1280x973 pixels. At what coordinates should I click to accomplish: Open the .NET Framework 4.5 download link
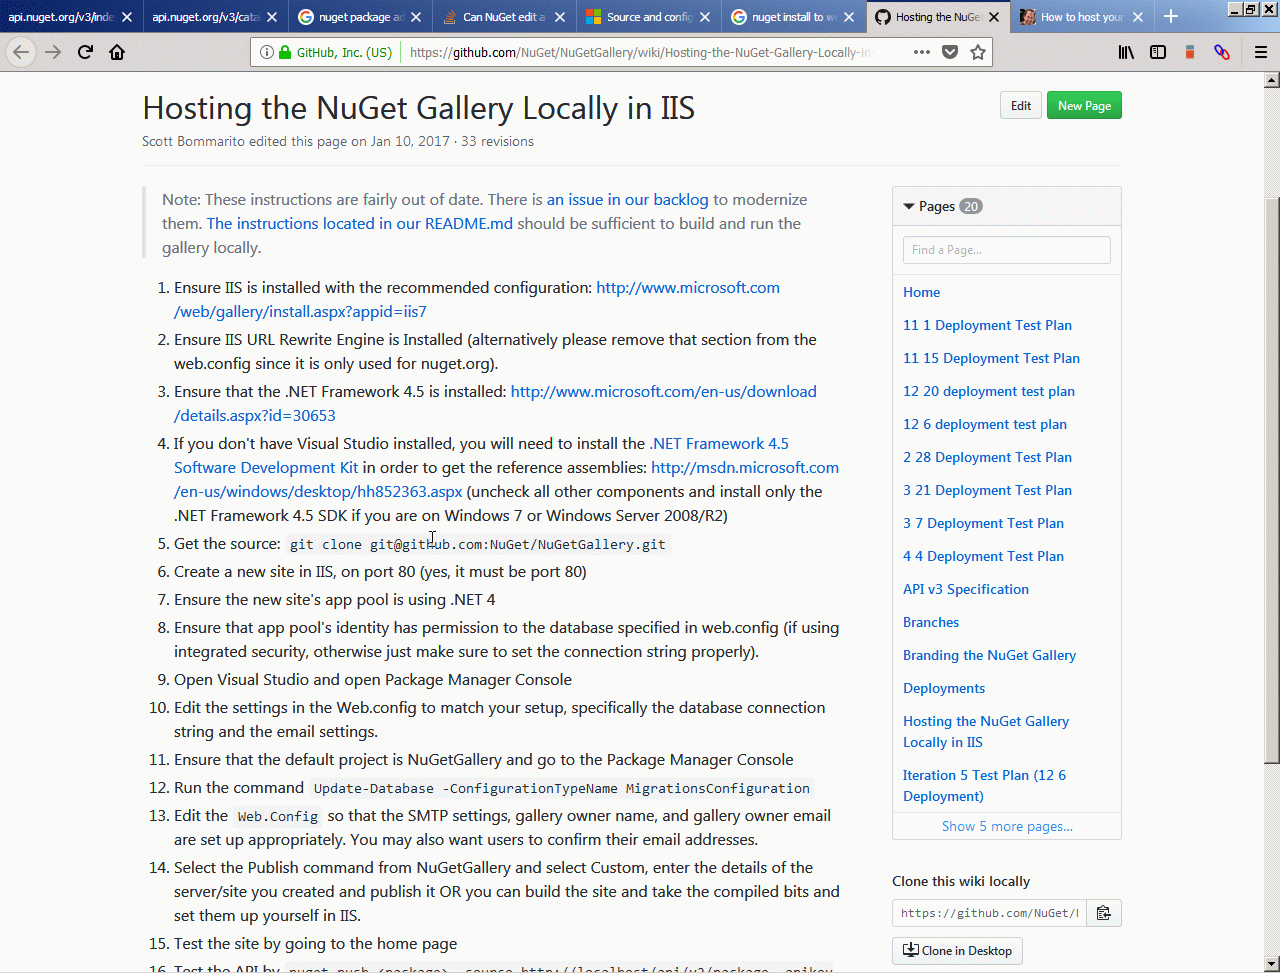point(495,403)
